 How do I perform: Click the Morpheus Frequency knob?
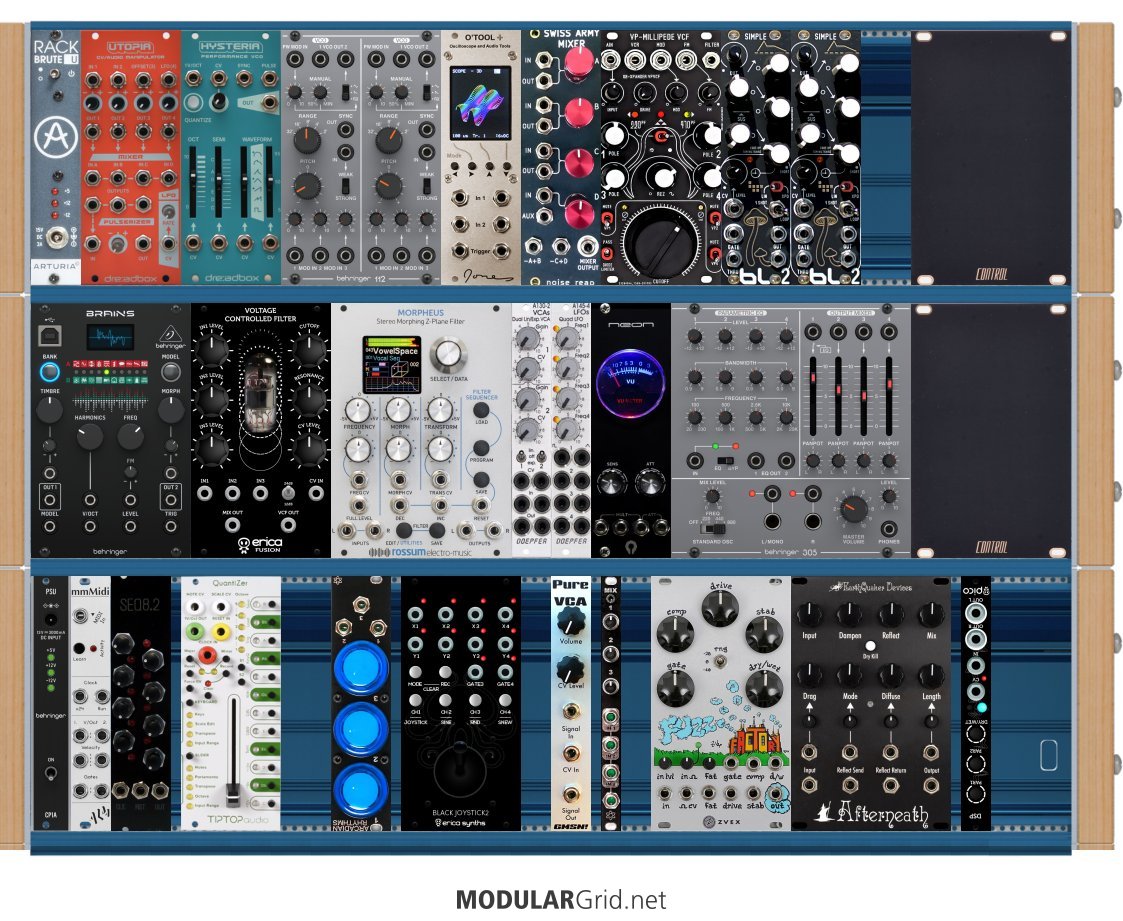357,410
